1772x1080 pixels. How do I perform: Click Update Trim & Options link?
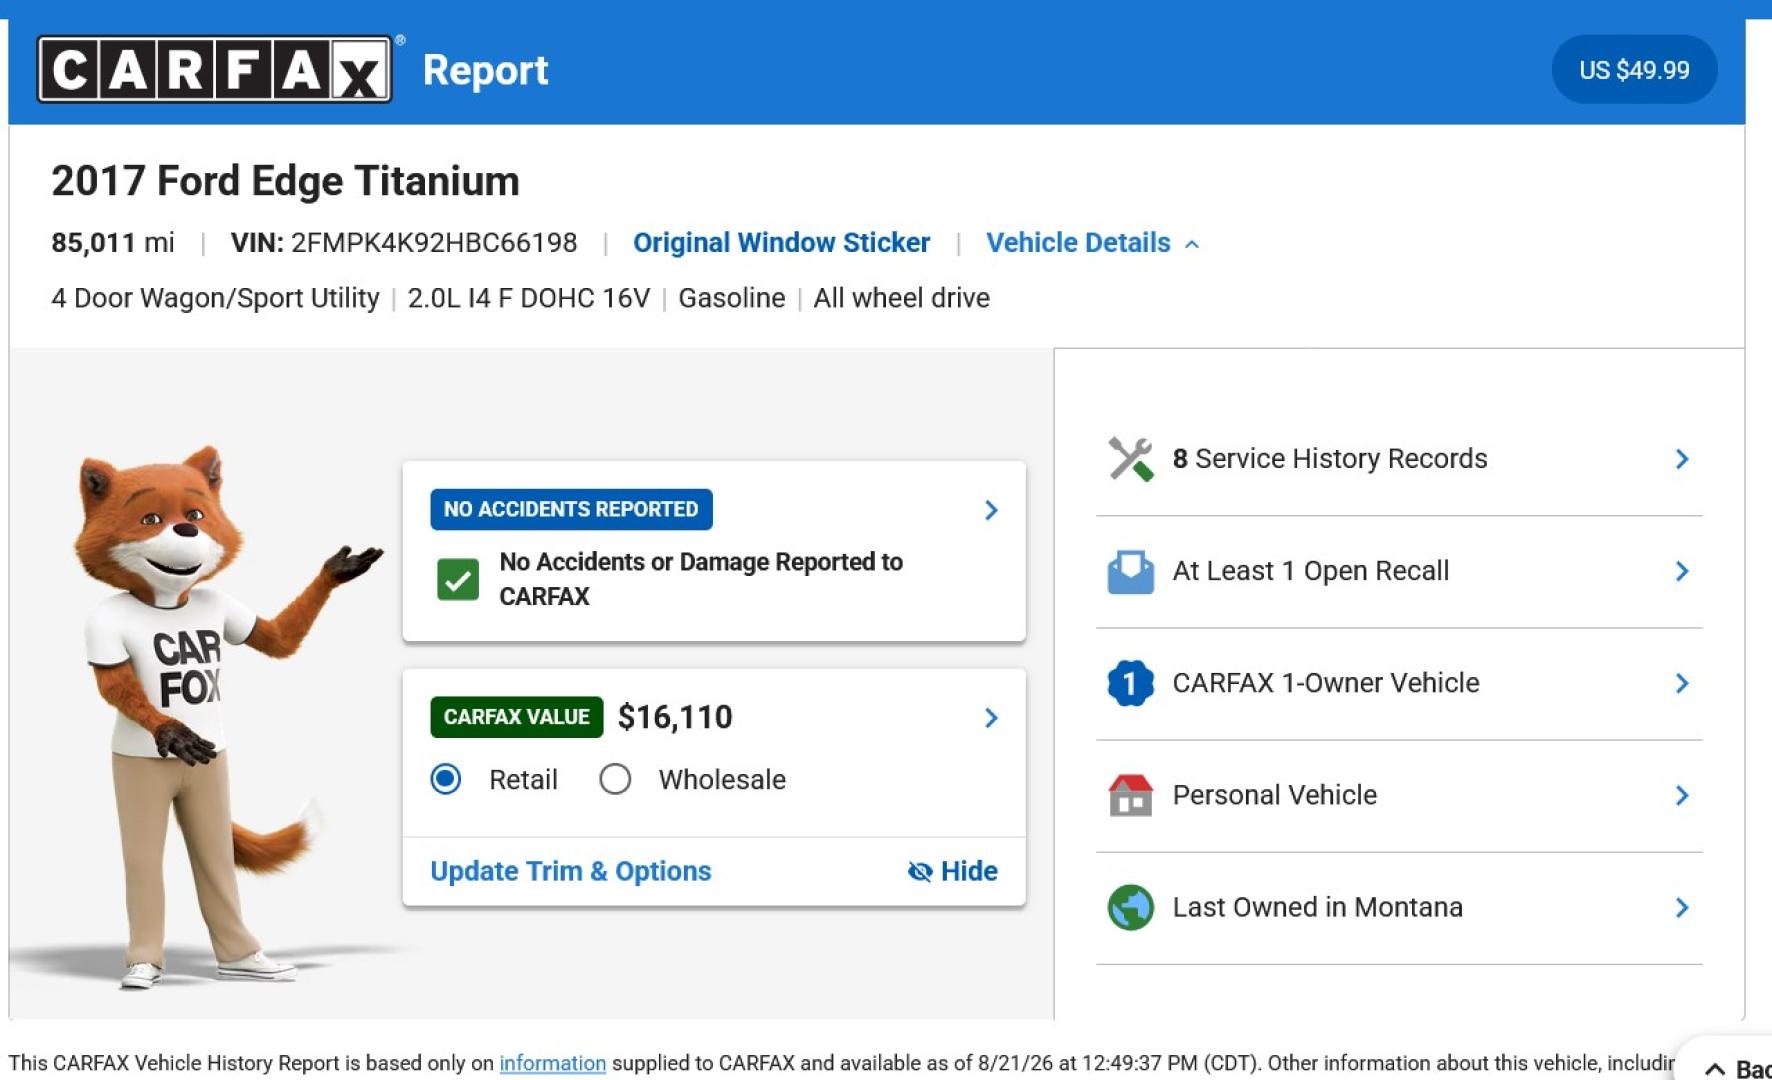pos(571,871)
